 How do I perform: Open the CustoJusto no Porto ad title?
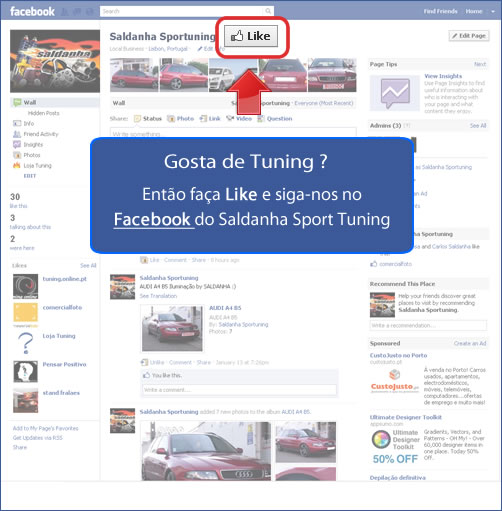coord(398,355)
